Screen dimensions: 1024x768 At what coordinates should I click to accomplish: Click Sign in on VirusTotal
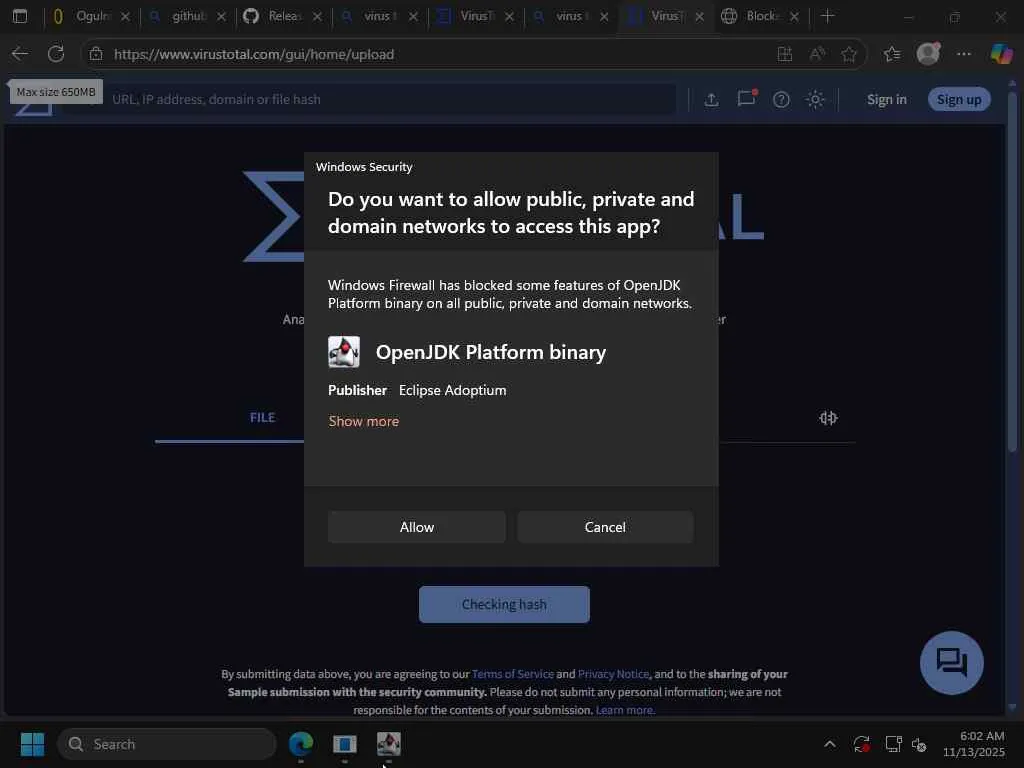pyautogui.click(x=886, y=99)
